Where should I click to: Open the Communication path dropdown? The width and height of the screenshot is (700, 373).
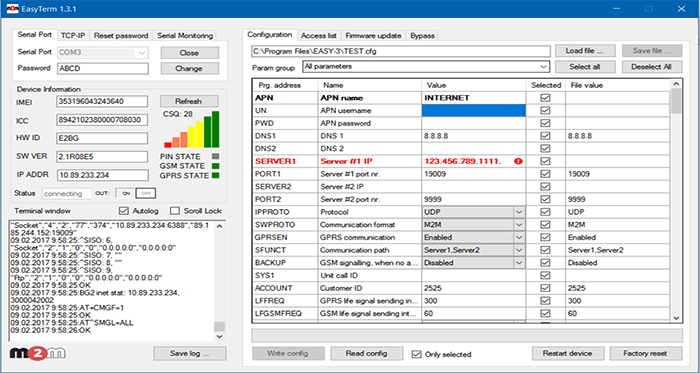click(473, 250)
